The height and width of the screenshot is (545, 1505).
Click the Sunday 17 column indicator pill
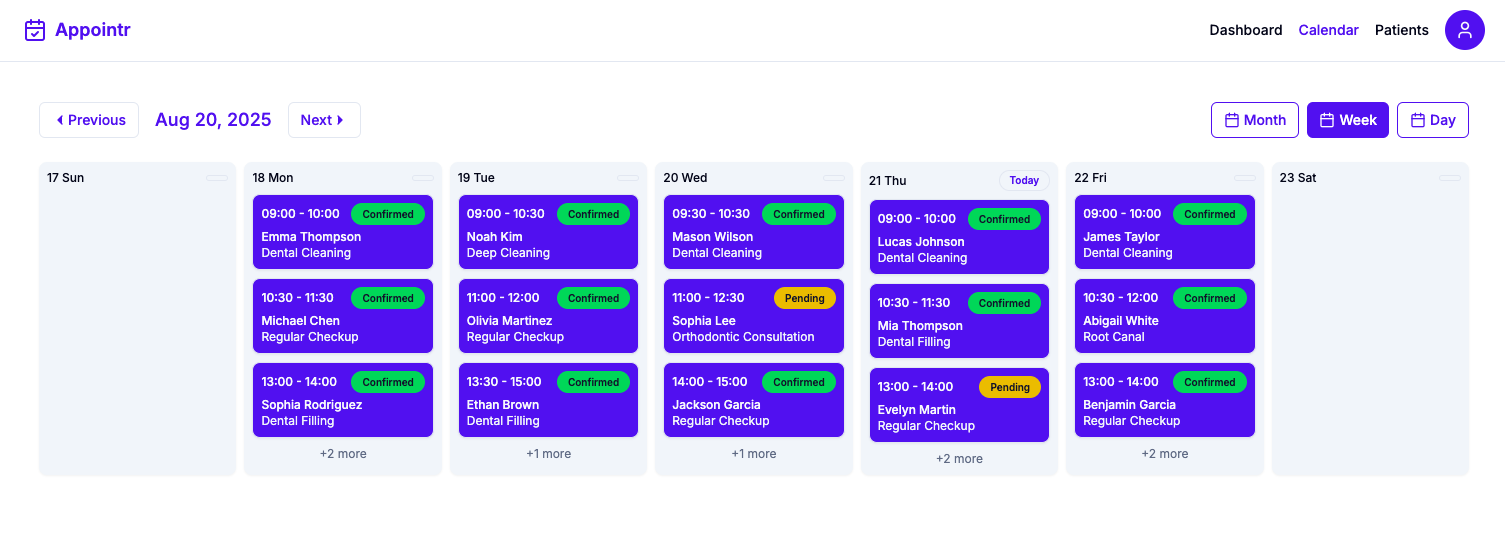(217, 178)
